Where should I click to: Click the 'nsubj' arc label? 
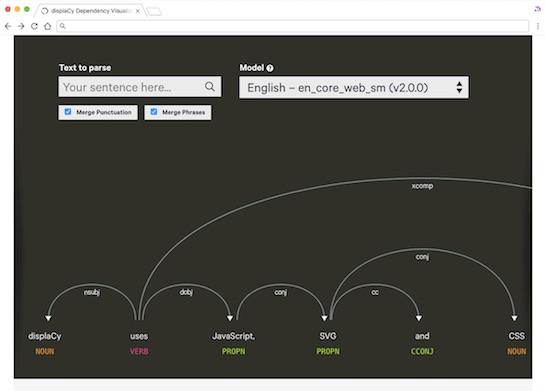click(x=92, y=292)
